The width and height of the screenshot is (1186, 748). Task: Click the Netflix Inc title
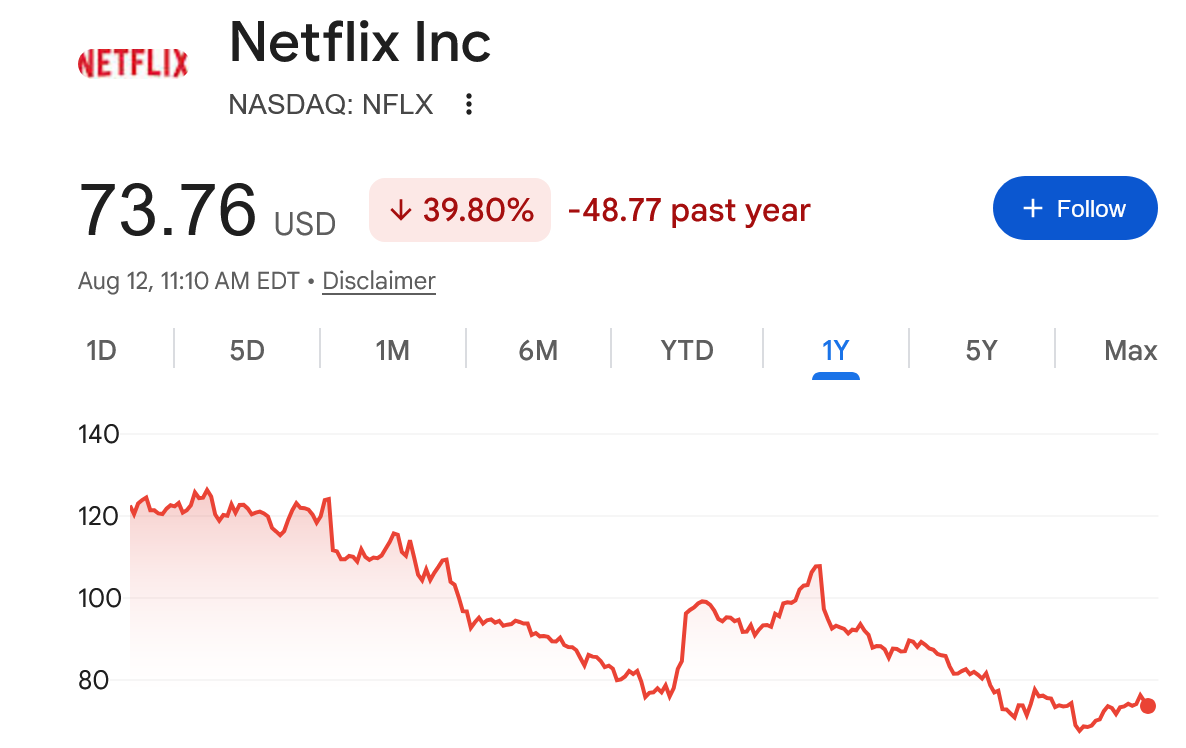pos(360,42)
